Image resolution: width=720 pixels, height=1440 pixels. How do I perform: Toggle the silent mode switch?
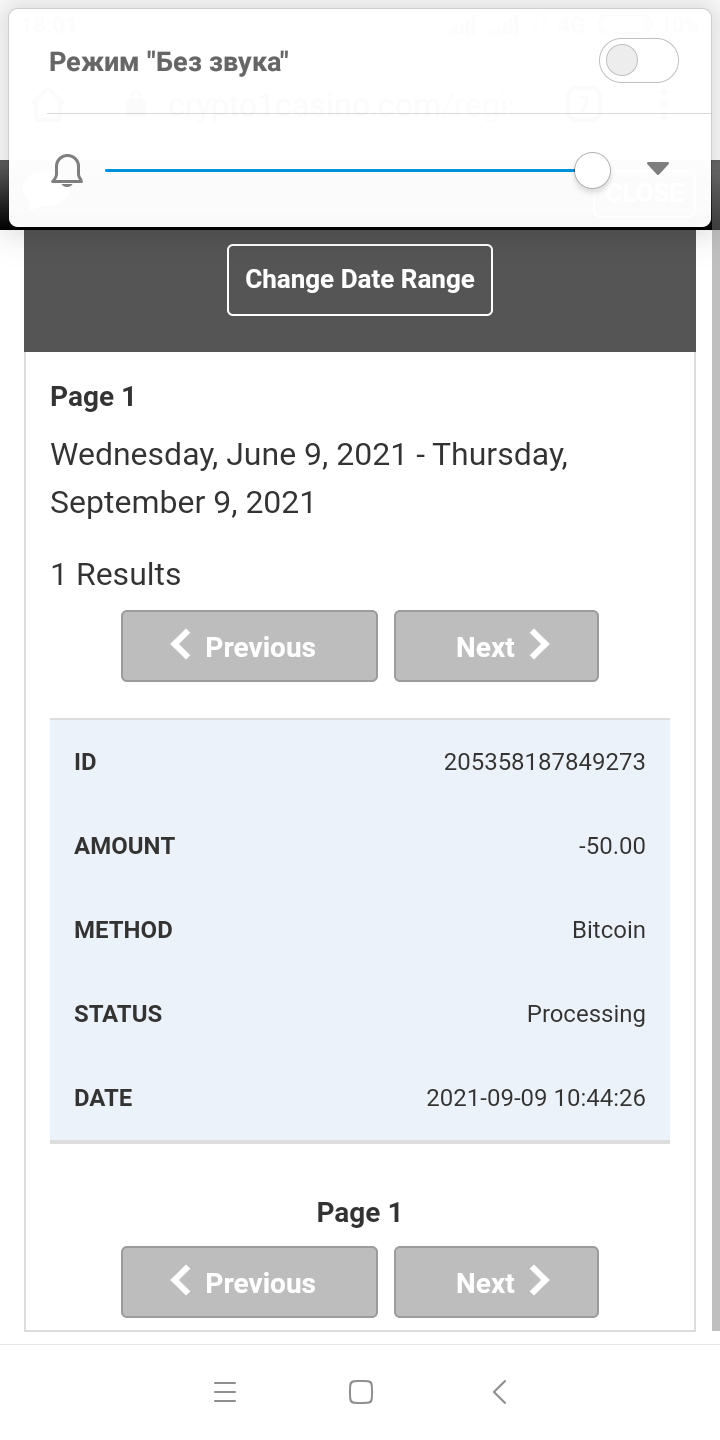click(638, 61)
